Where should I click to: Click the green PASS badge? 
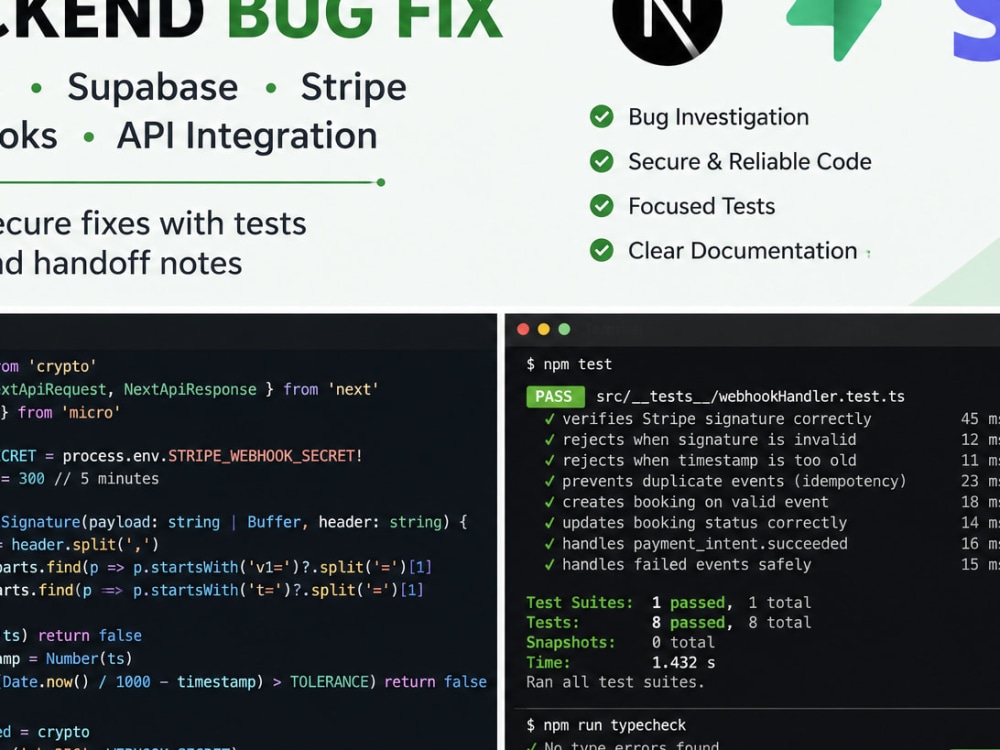(555, 397)
